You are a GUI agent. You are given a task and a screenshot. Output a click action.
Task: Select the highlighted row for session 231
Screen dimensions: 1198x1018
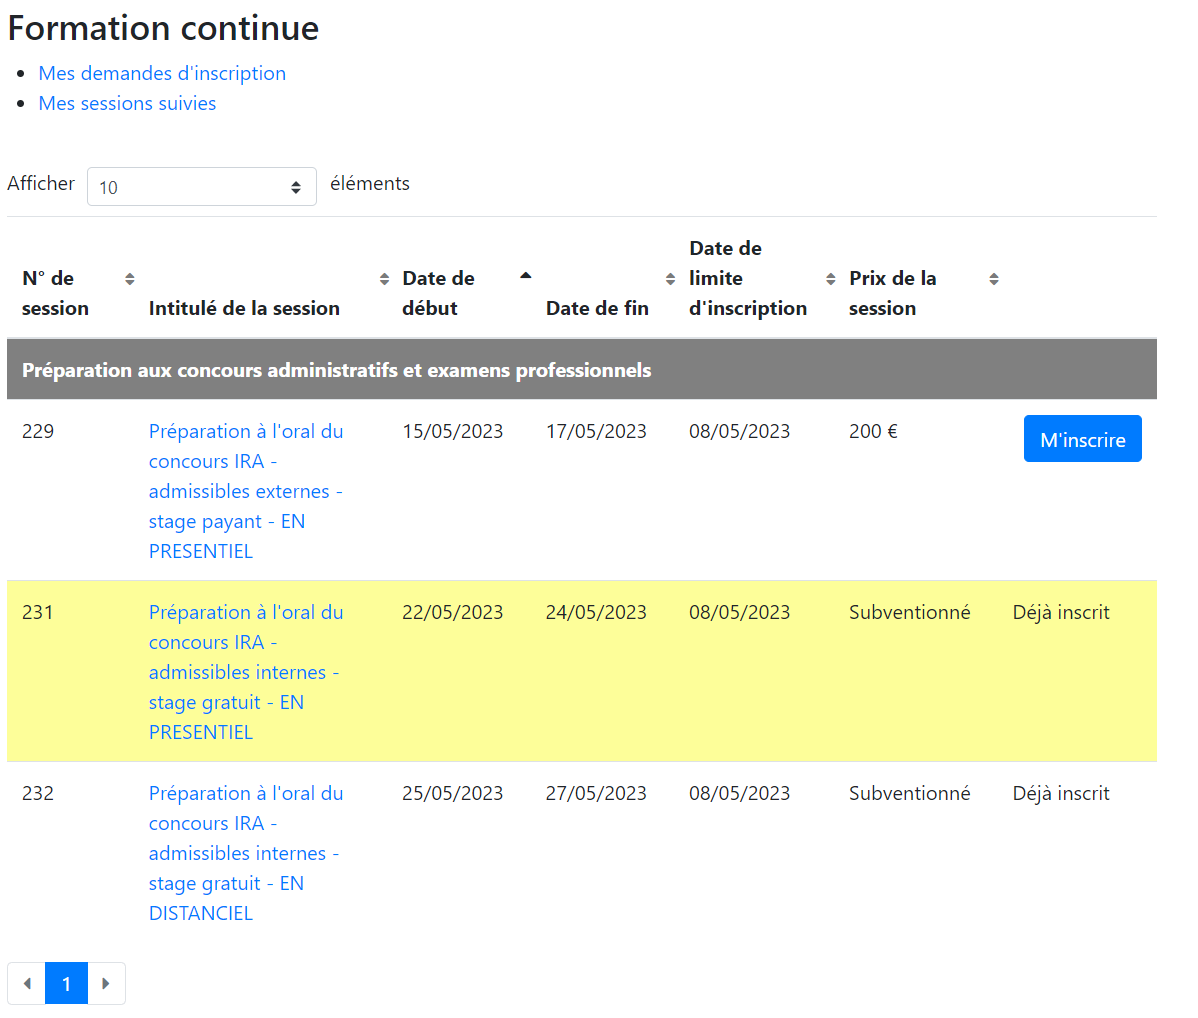click(x=581, y=671)
